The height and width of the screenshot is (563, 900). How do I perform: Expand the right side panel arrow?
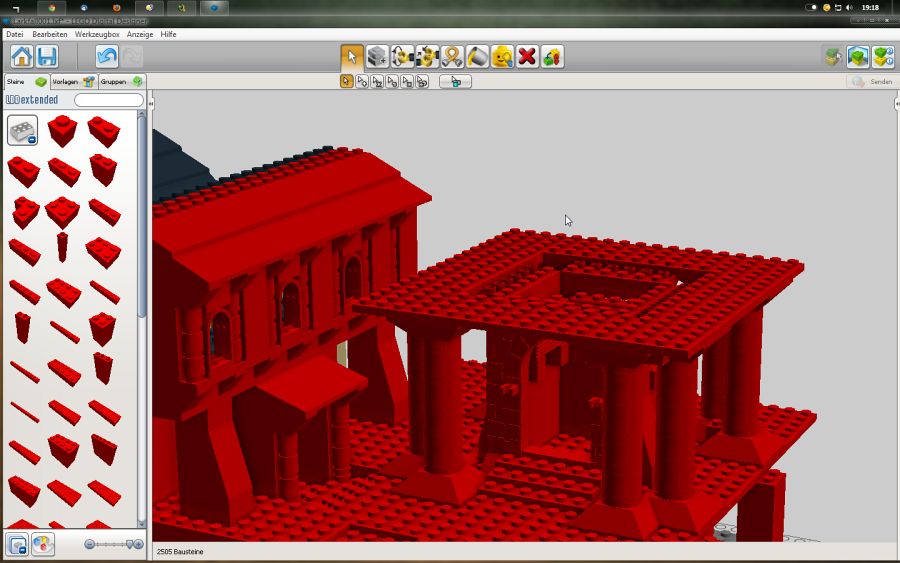[x=896, y=103]
